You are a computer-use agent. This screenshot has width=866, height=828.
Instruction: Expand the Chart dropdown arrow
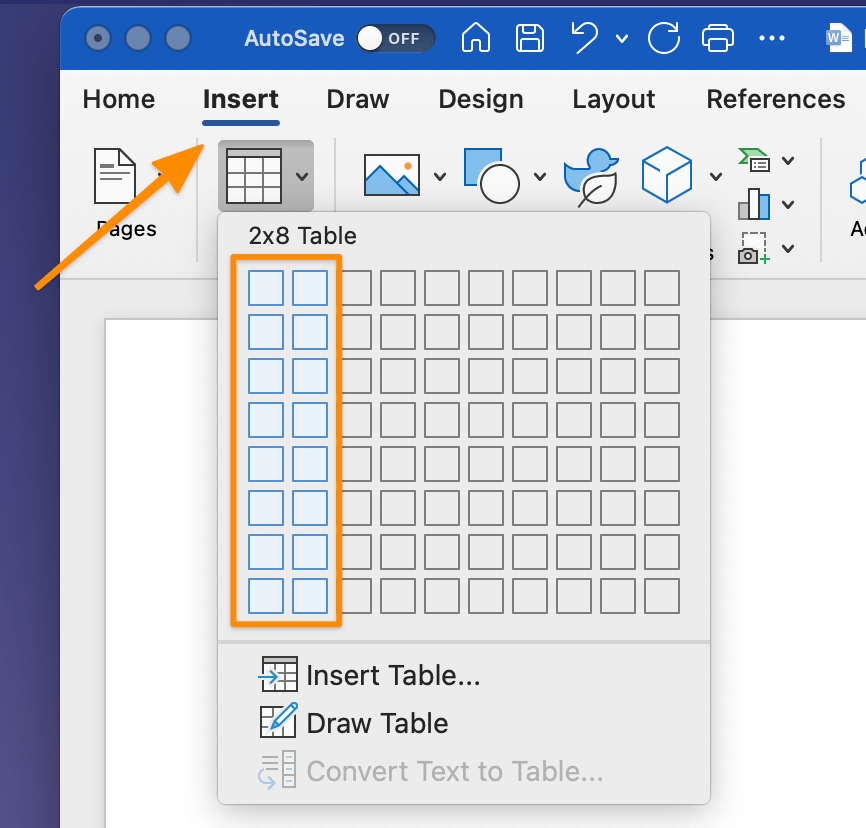pos(788,205)
